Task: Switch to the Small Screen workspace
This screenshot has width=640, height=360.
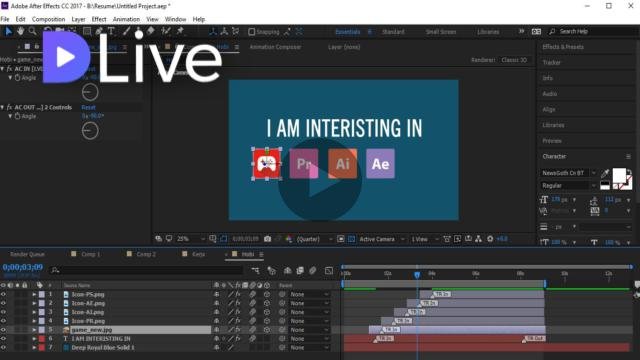Action: [x=441, y=32]
